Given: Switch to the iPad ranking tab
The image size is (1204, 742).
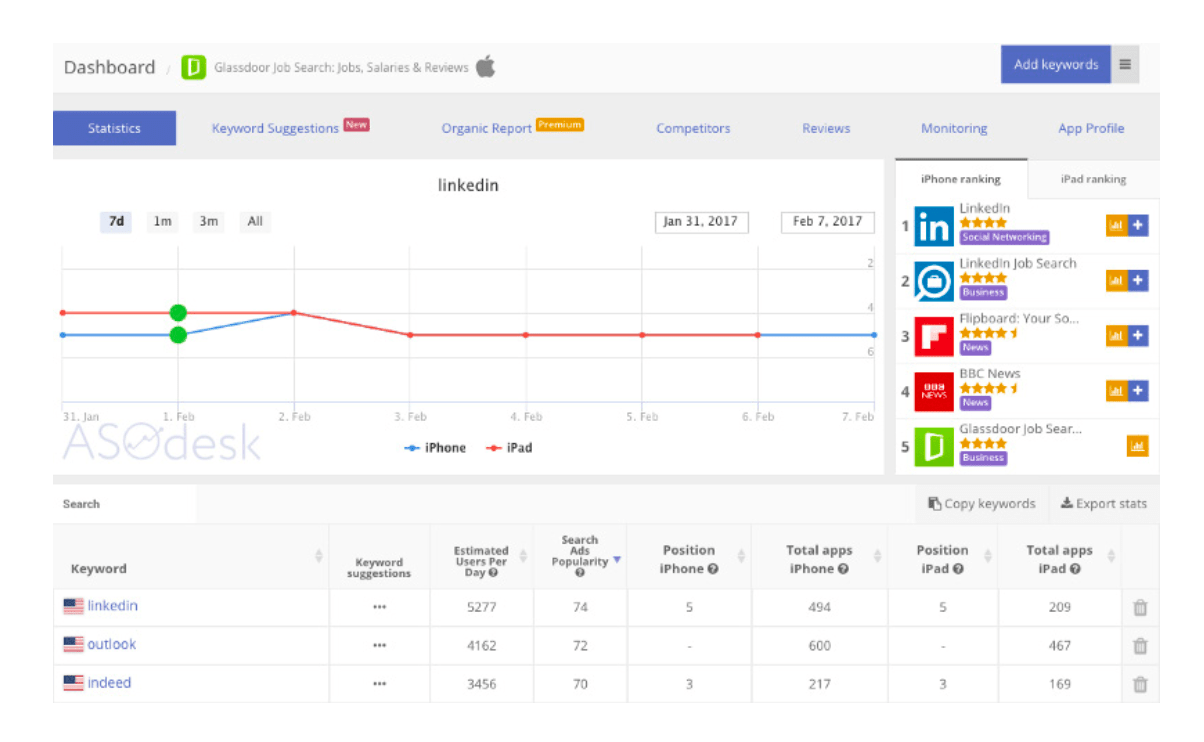Looking at the screenshot, I should click(1093, 179).
